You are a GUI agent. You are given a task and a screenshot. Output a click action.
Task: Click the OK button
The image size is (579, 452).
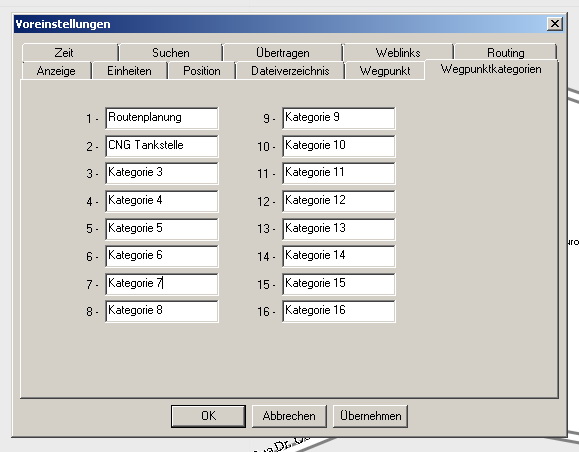coord(208,416)
